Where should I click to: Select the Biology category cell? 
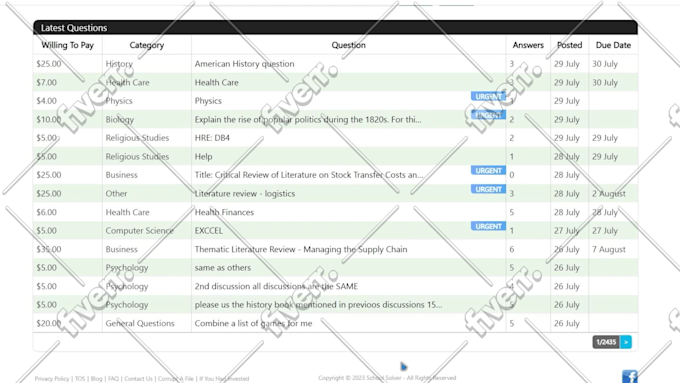(120, 119)
